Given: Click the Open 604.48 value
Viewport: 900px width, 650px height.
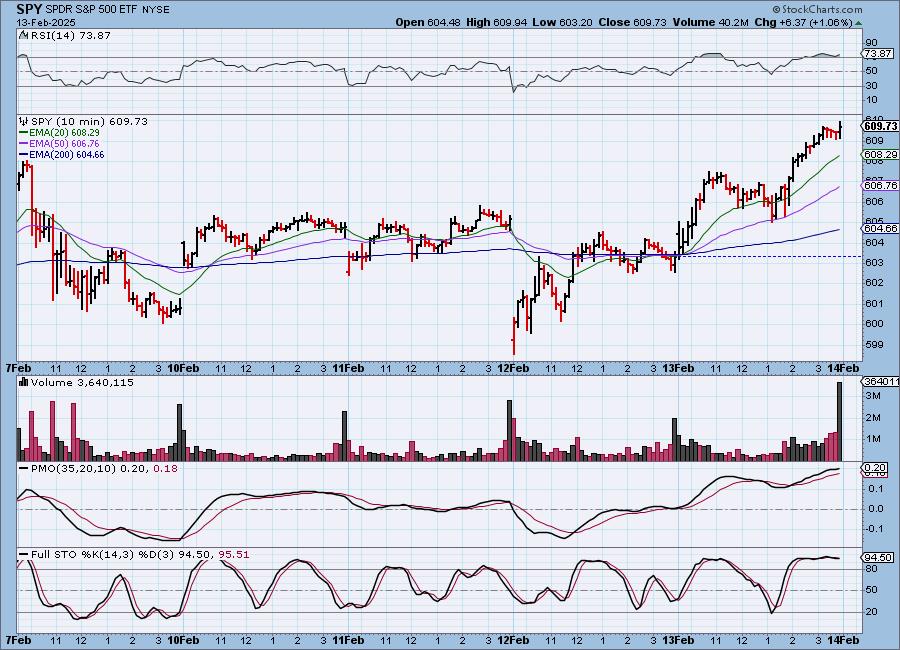Looking at the screenshot, I should coord(428,22).
